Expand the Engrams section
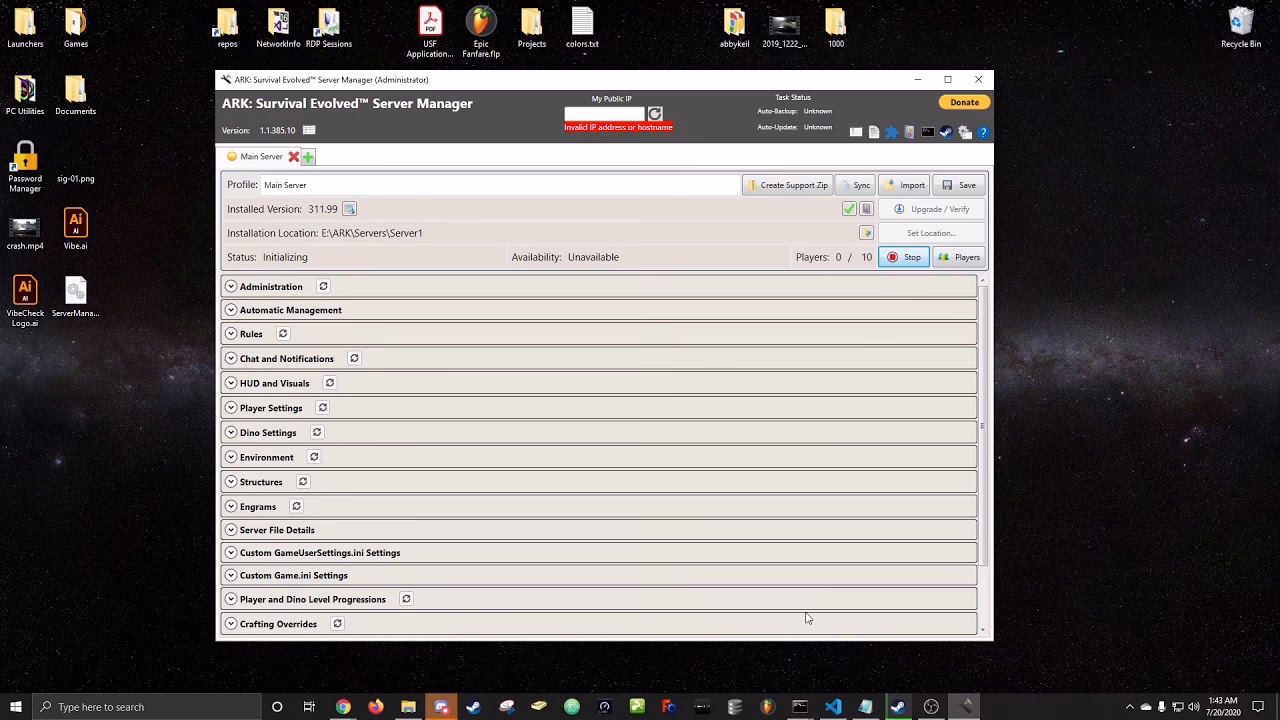 pos(231,506)
